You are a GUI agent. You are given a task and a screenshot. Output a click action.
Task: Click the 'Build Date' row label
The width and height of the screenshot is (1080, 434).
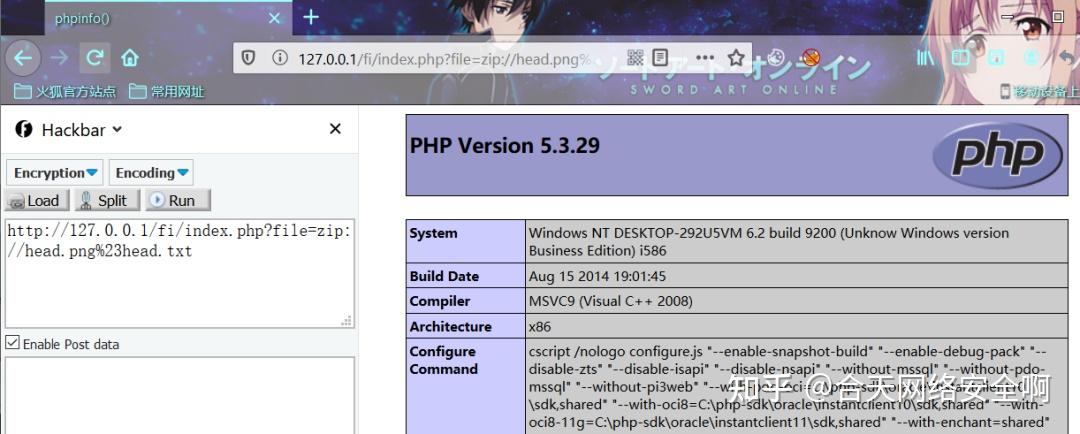tap(444, 276)
